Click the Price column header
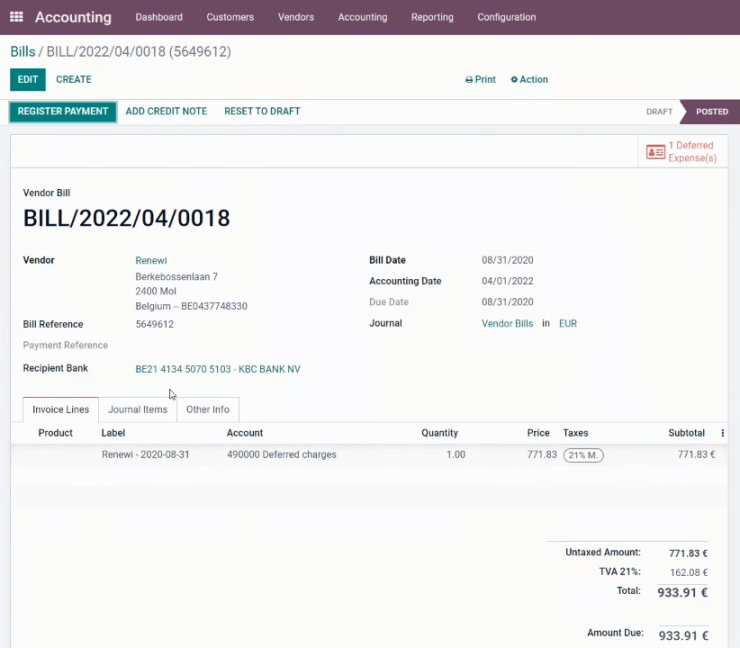 538,433
